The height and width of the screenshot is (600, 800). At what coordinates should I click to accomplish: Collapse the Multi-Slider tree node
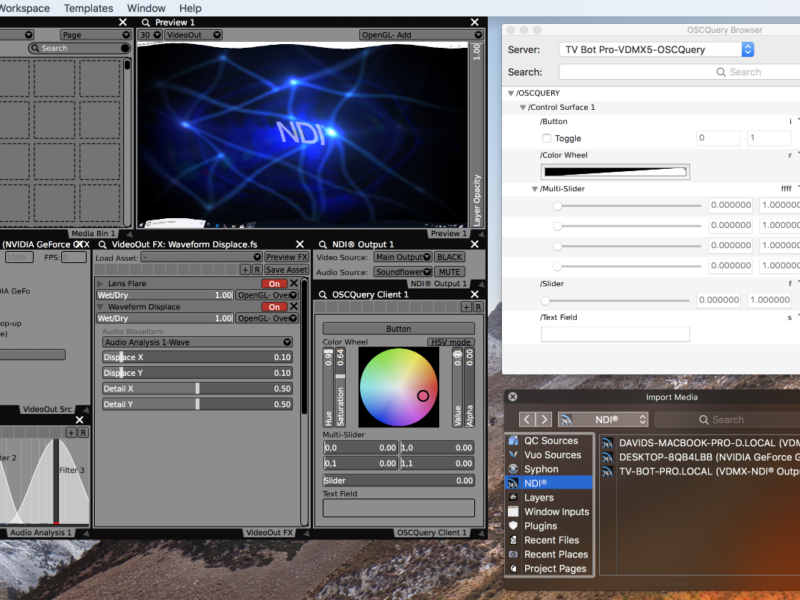[x=535, y=189]
